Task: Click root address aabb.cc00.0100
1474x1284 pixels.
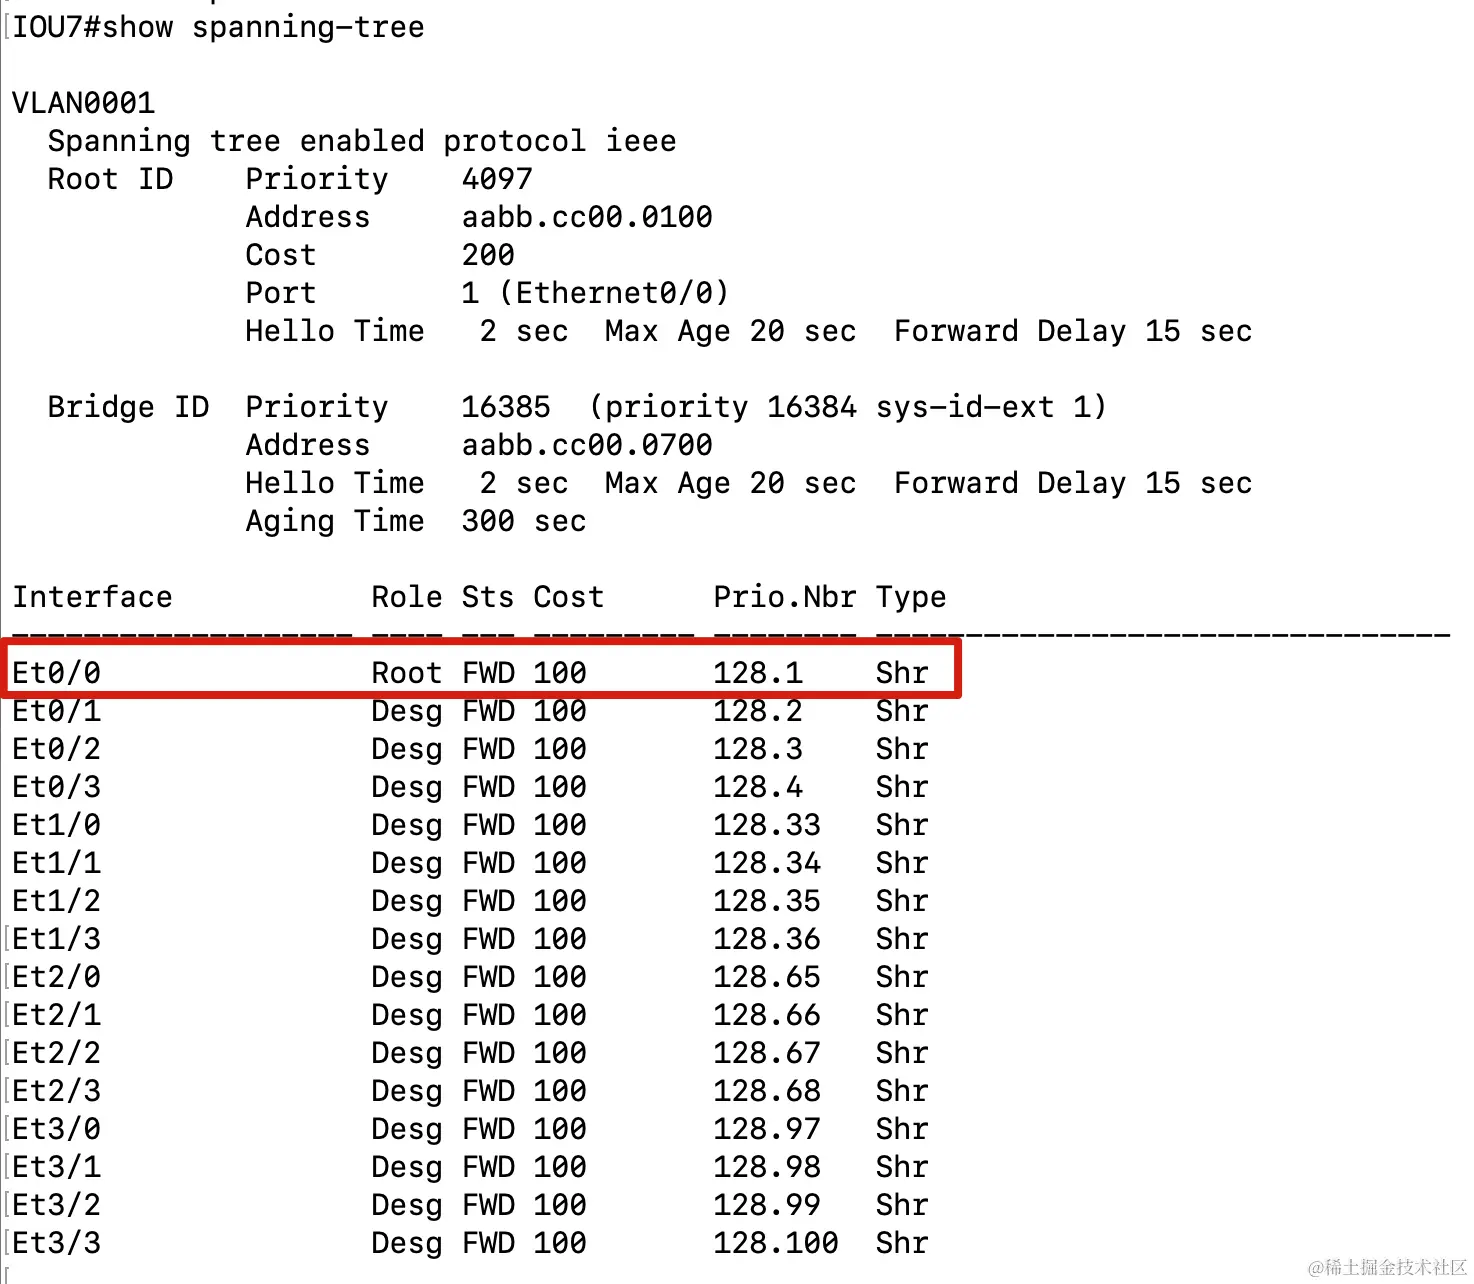Action: (587, 217)
